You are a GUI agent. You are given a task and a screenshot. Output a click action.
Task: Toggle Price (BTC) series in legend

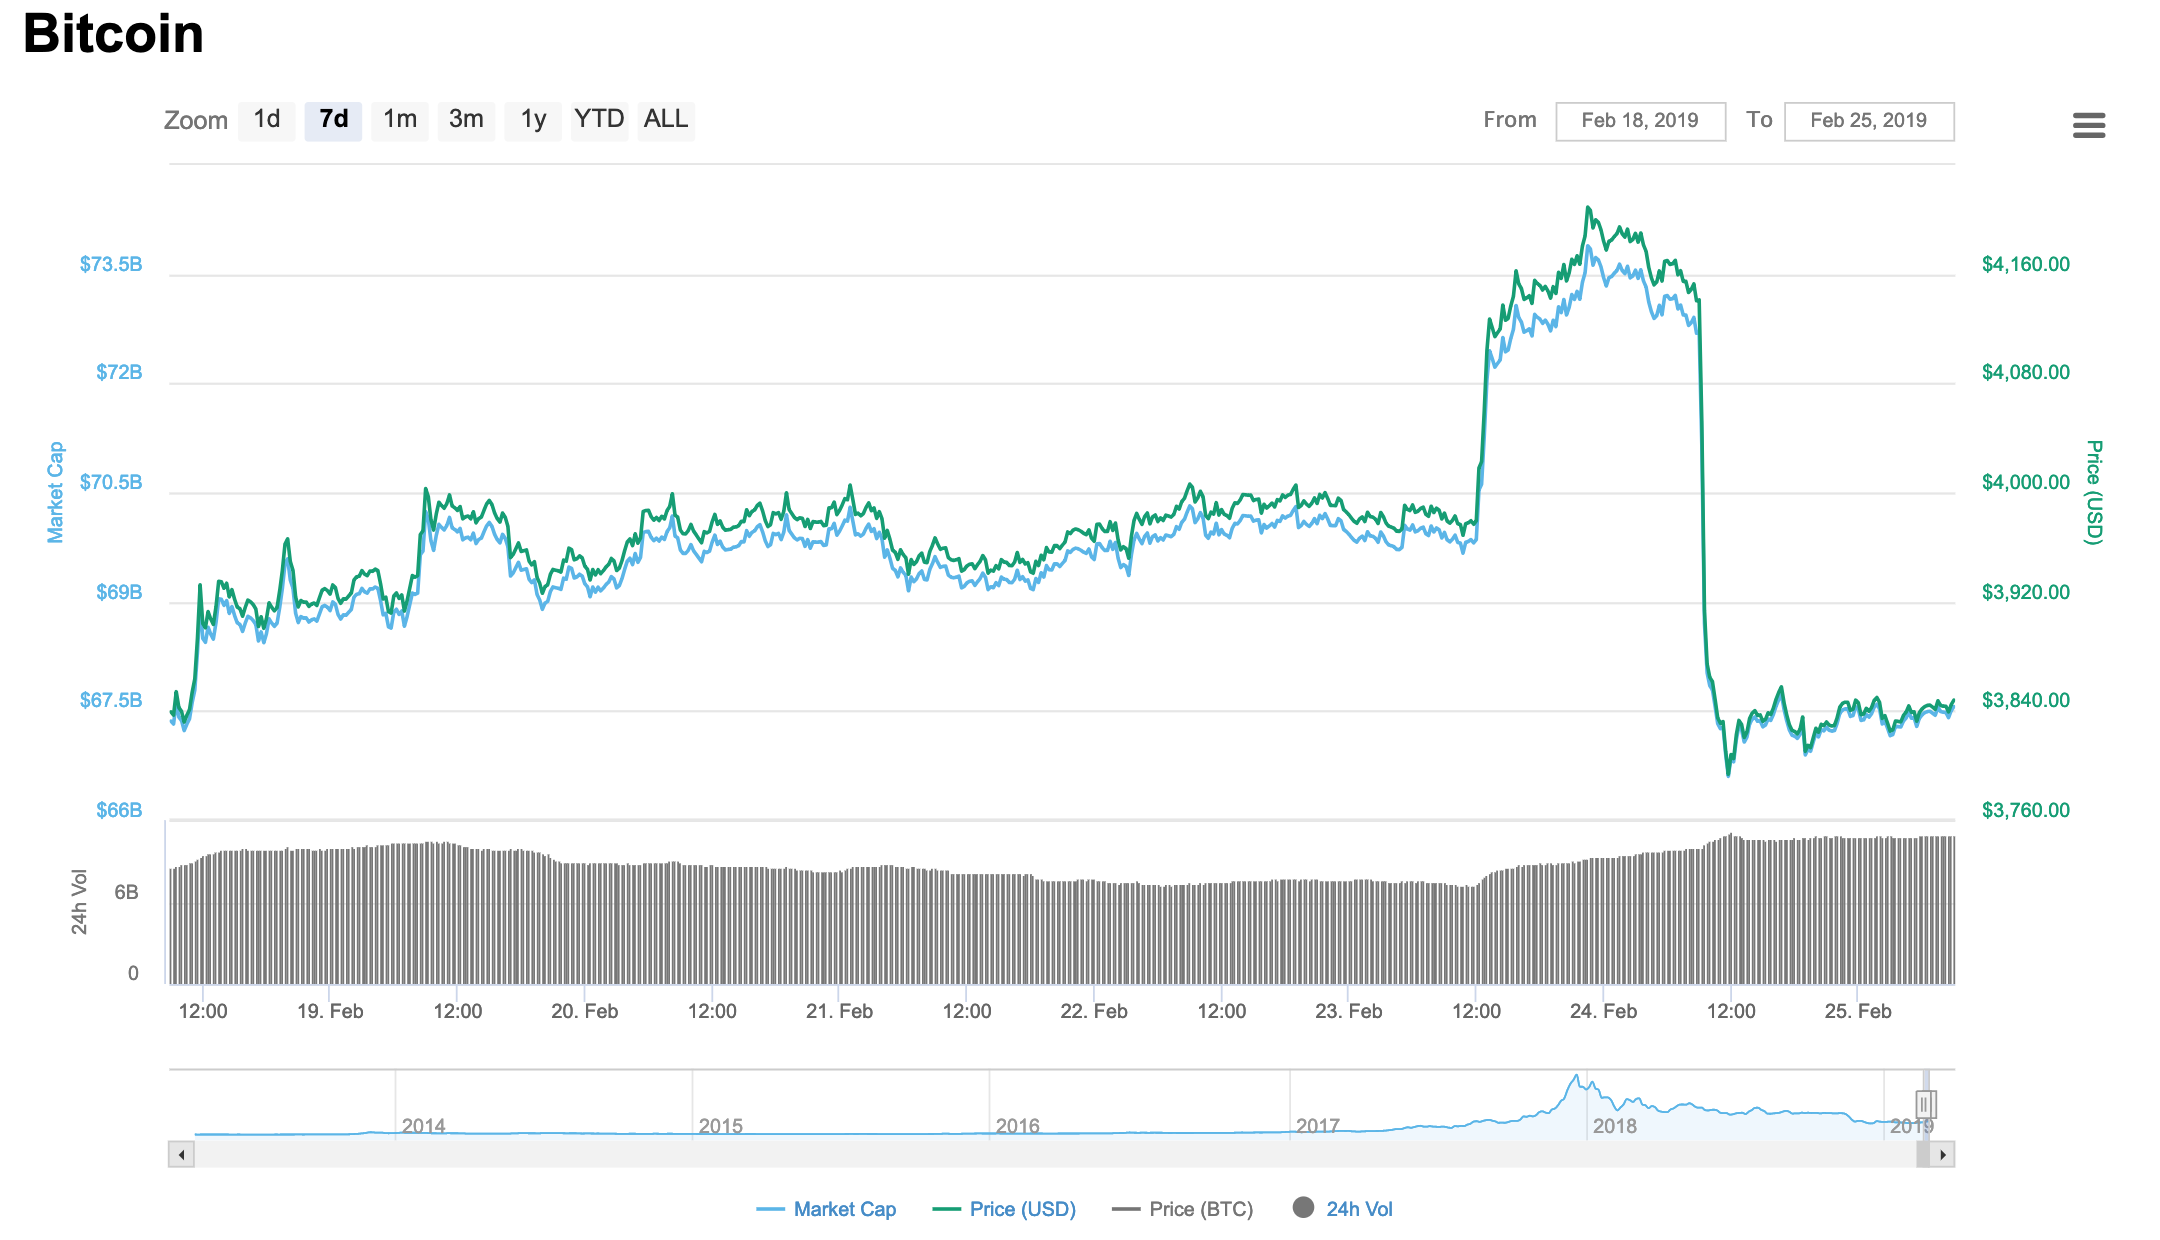tap(1183, 1209)
